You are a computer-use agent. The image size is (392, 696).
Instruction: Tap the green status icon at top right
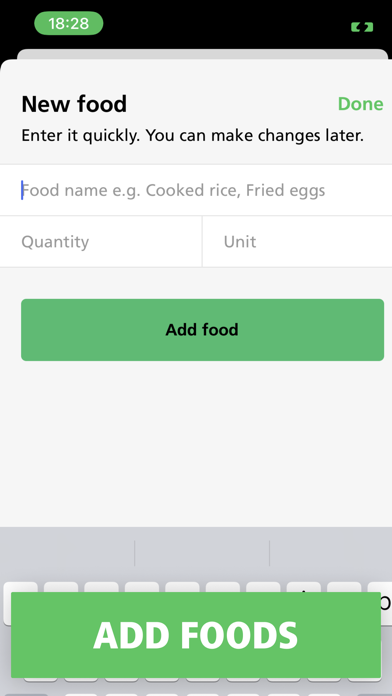[x=362, y=28]
